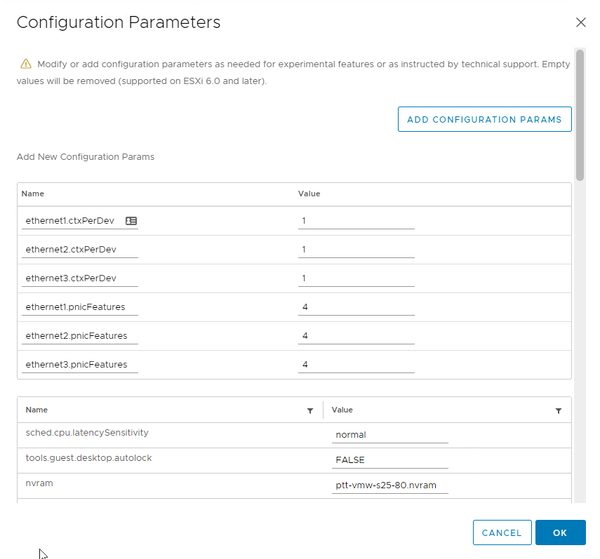Click the ethernet2.pnicFeatures name field

coord(80,336)
